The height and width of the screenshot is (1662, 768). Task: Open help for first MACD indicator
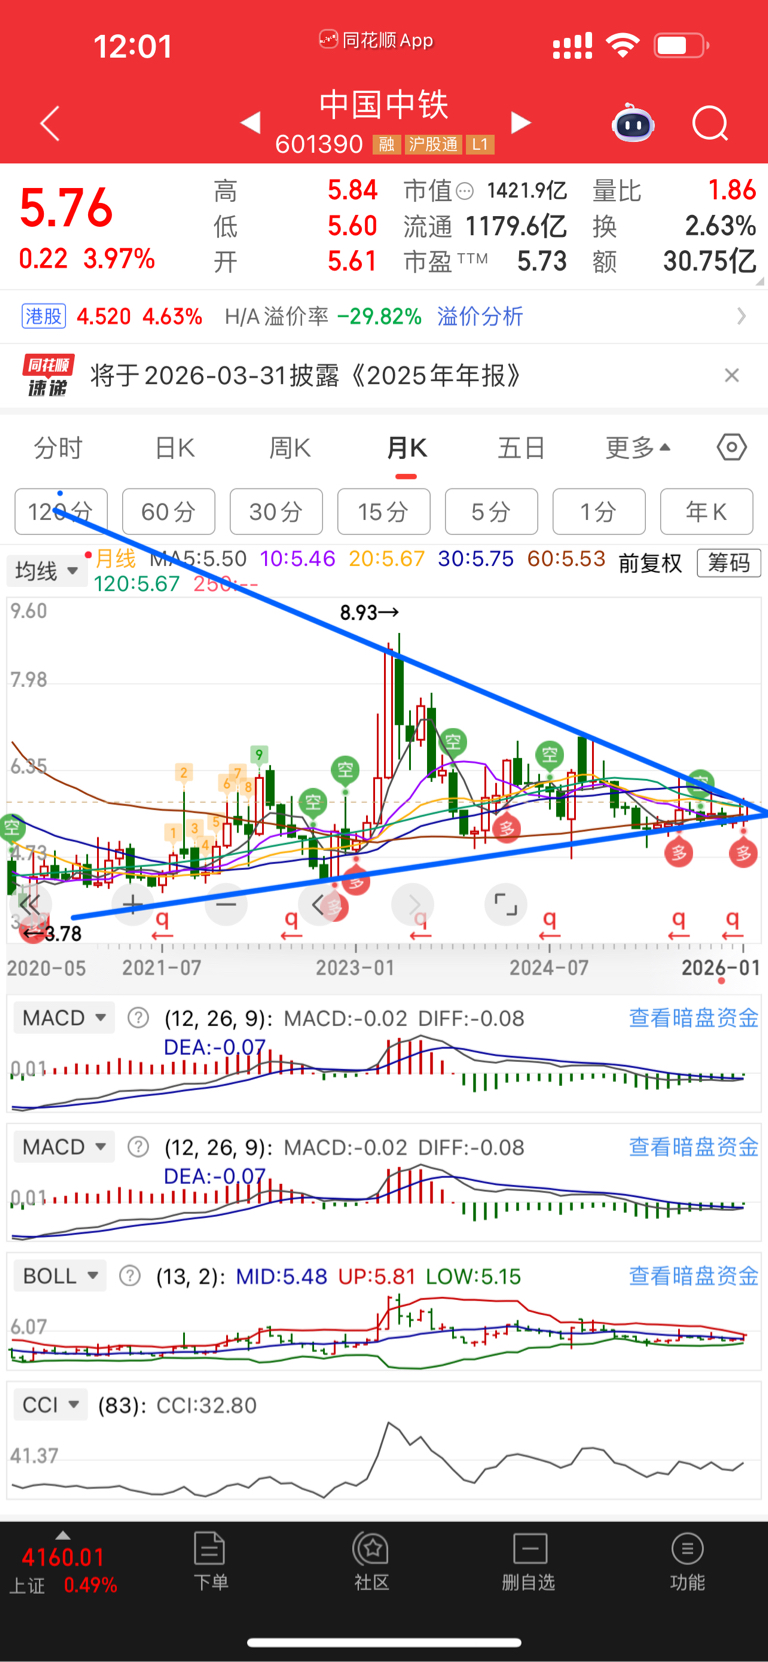(138, 1018)
